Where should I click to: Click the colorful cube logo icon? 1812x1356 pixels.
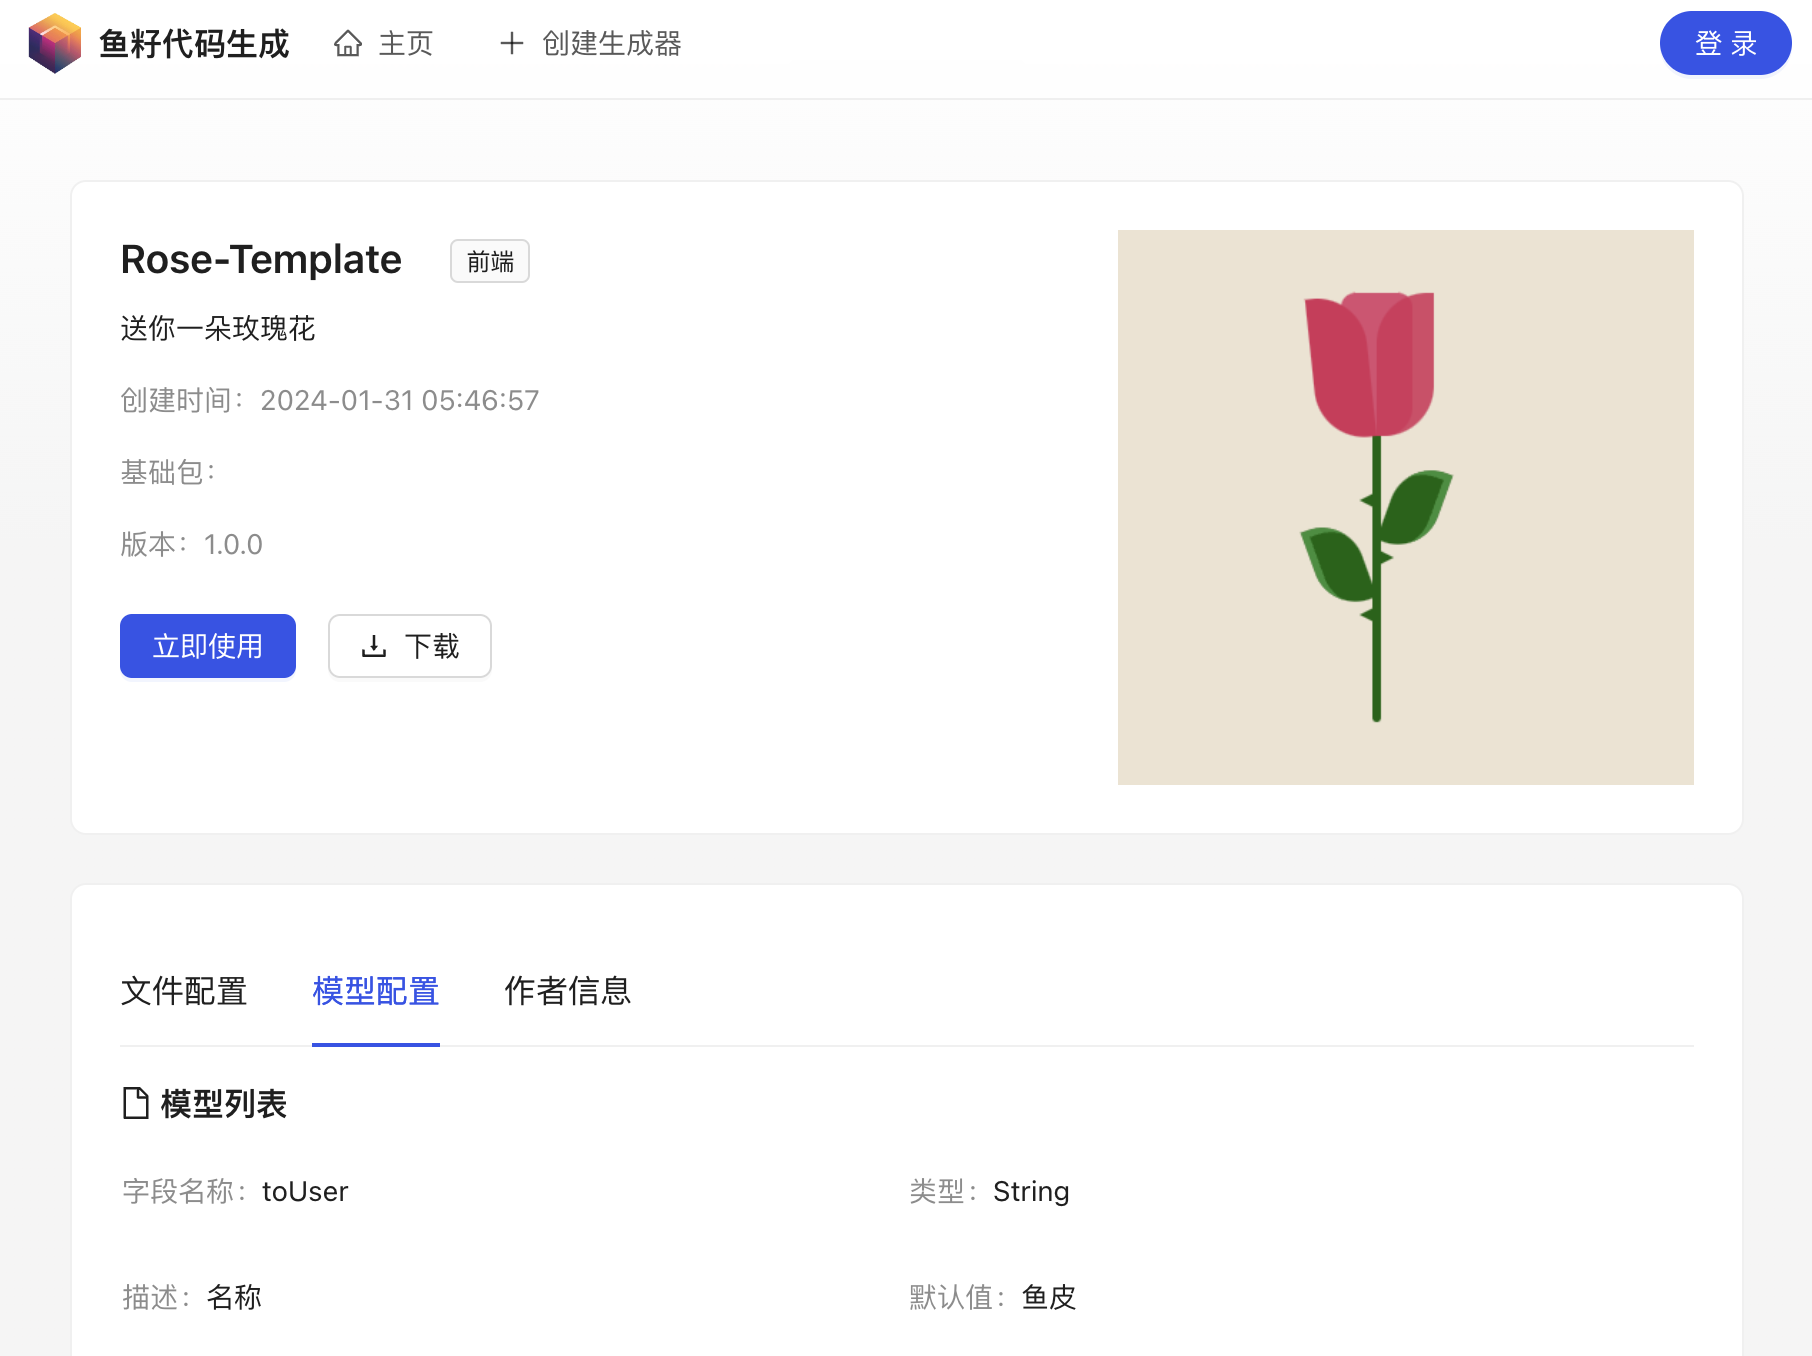54,44
